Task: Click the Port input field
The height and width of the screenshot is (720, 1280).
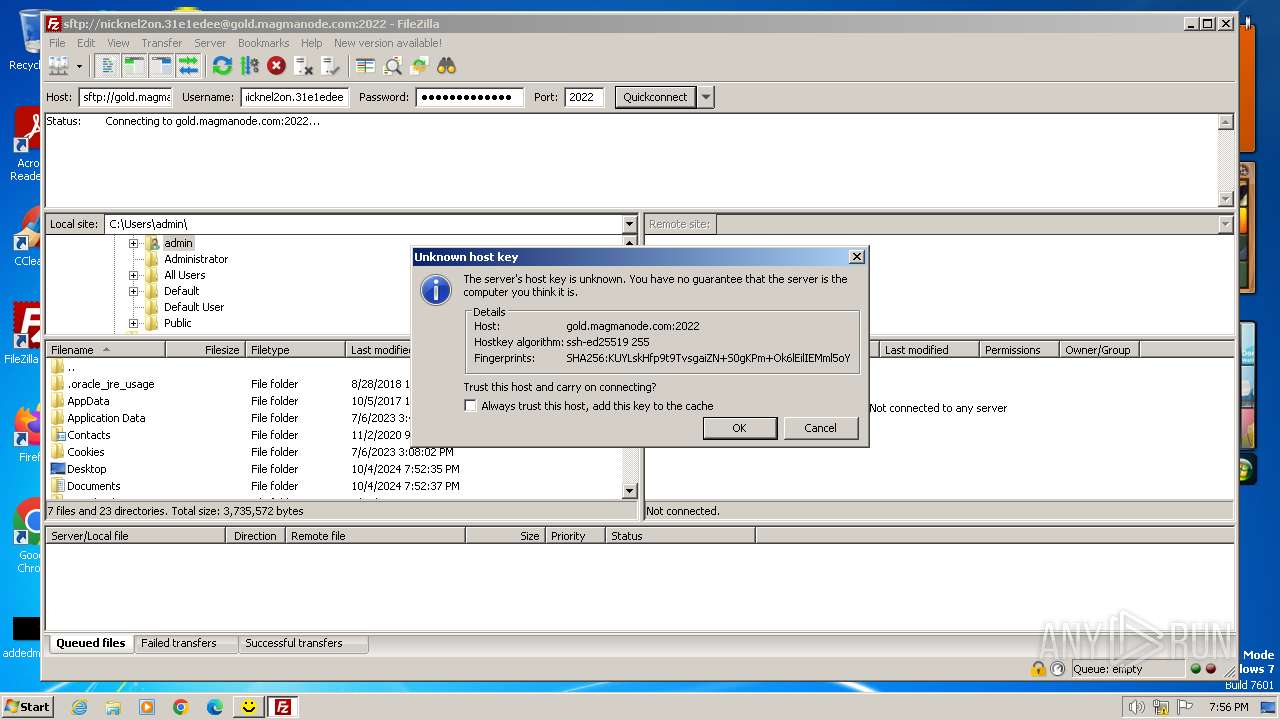Action: [583, 97]
